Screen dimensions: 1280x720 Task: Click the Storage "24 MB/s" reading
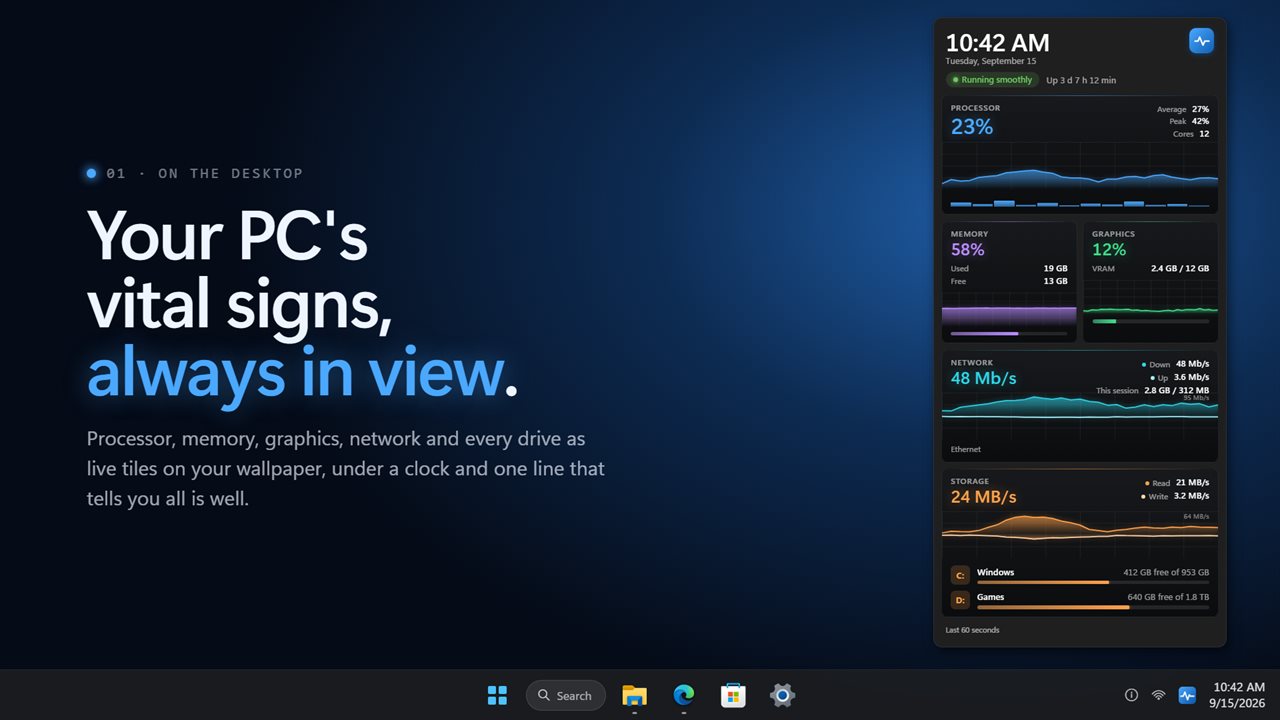tap(983, 497)
